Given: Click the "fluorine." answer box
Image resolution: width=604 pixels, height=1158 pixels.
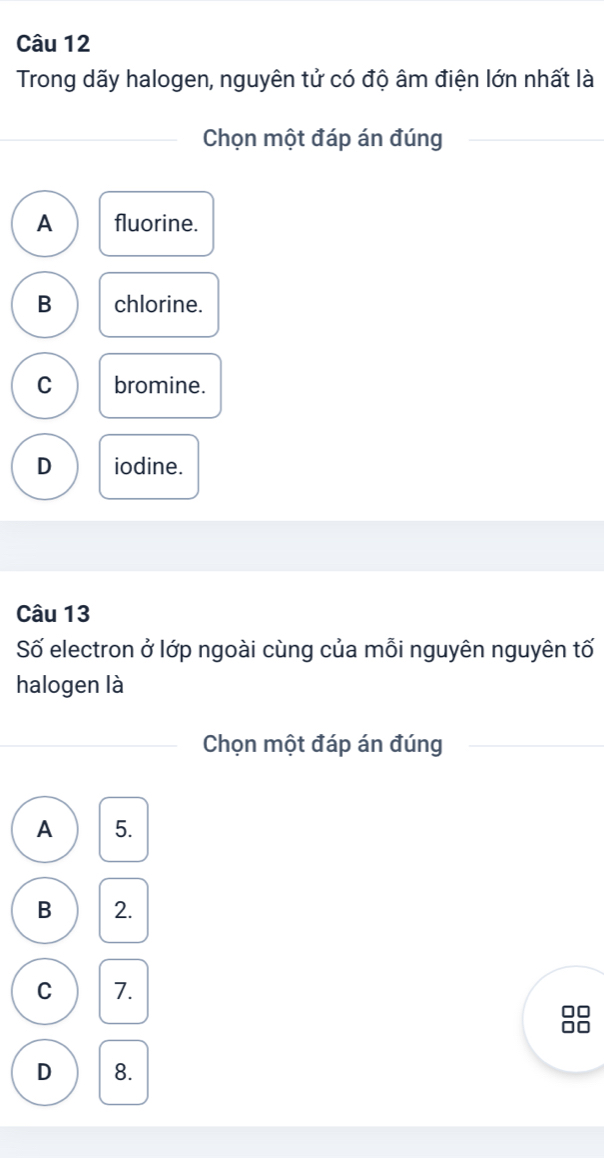Looking at the screenshot, I should [x=156, y=224].
